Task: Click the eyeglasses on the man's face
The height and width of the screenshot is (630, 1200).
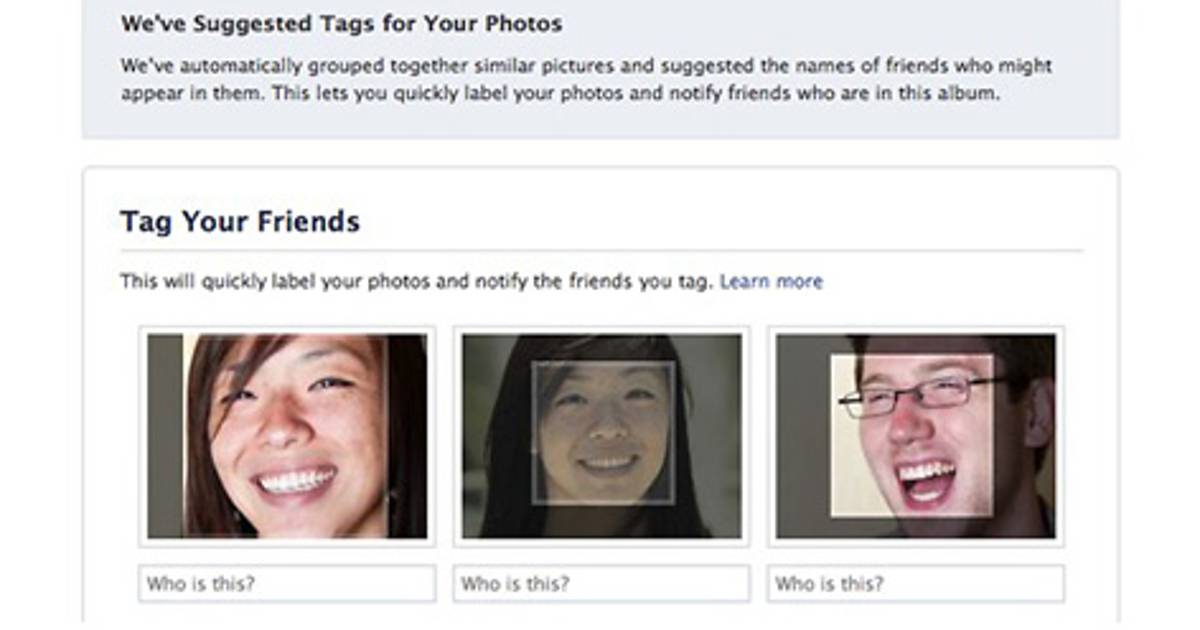Action: (x=920, y=393)
